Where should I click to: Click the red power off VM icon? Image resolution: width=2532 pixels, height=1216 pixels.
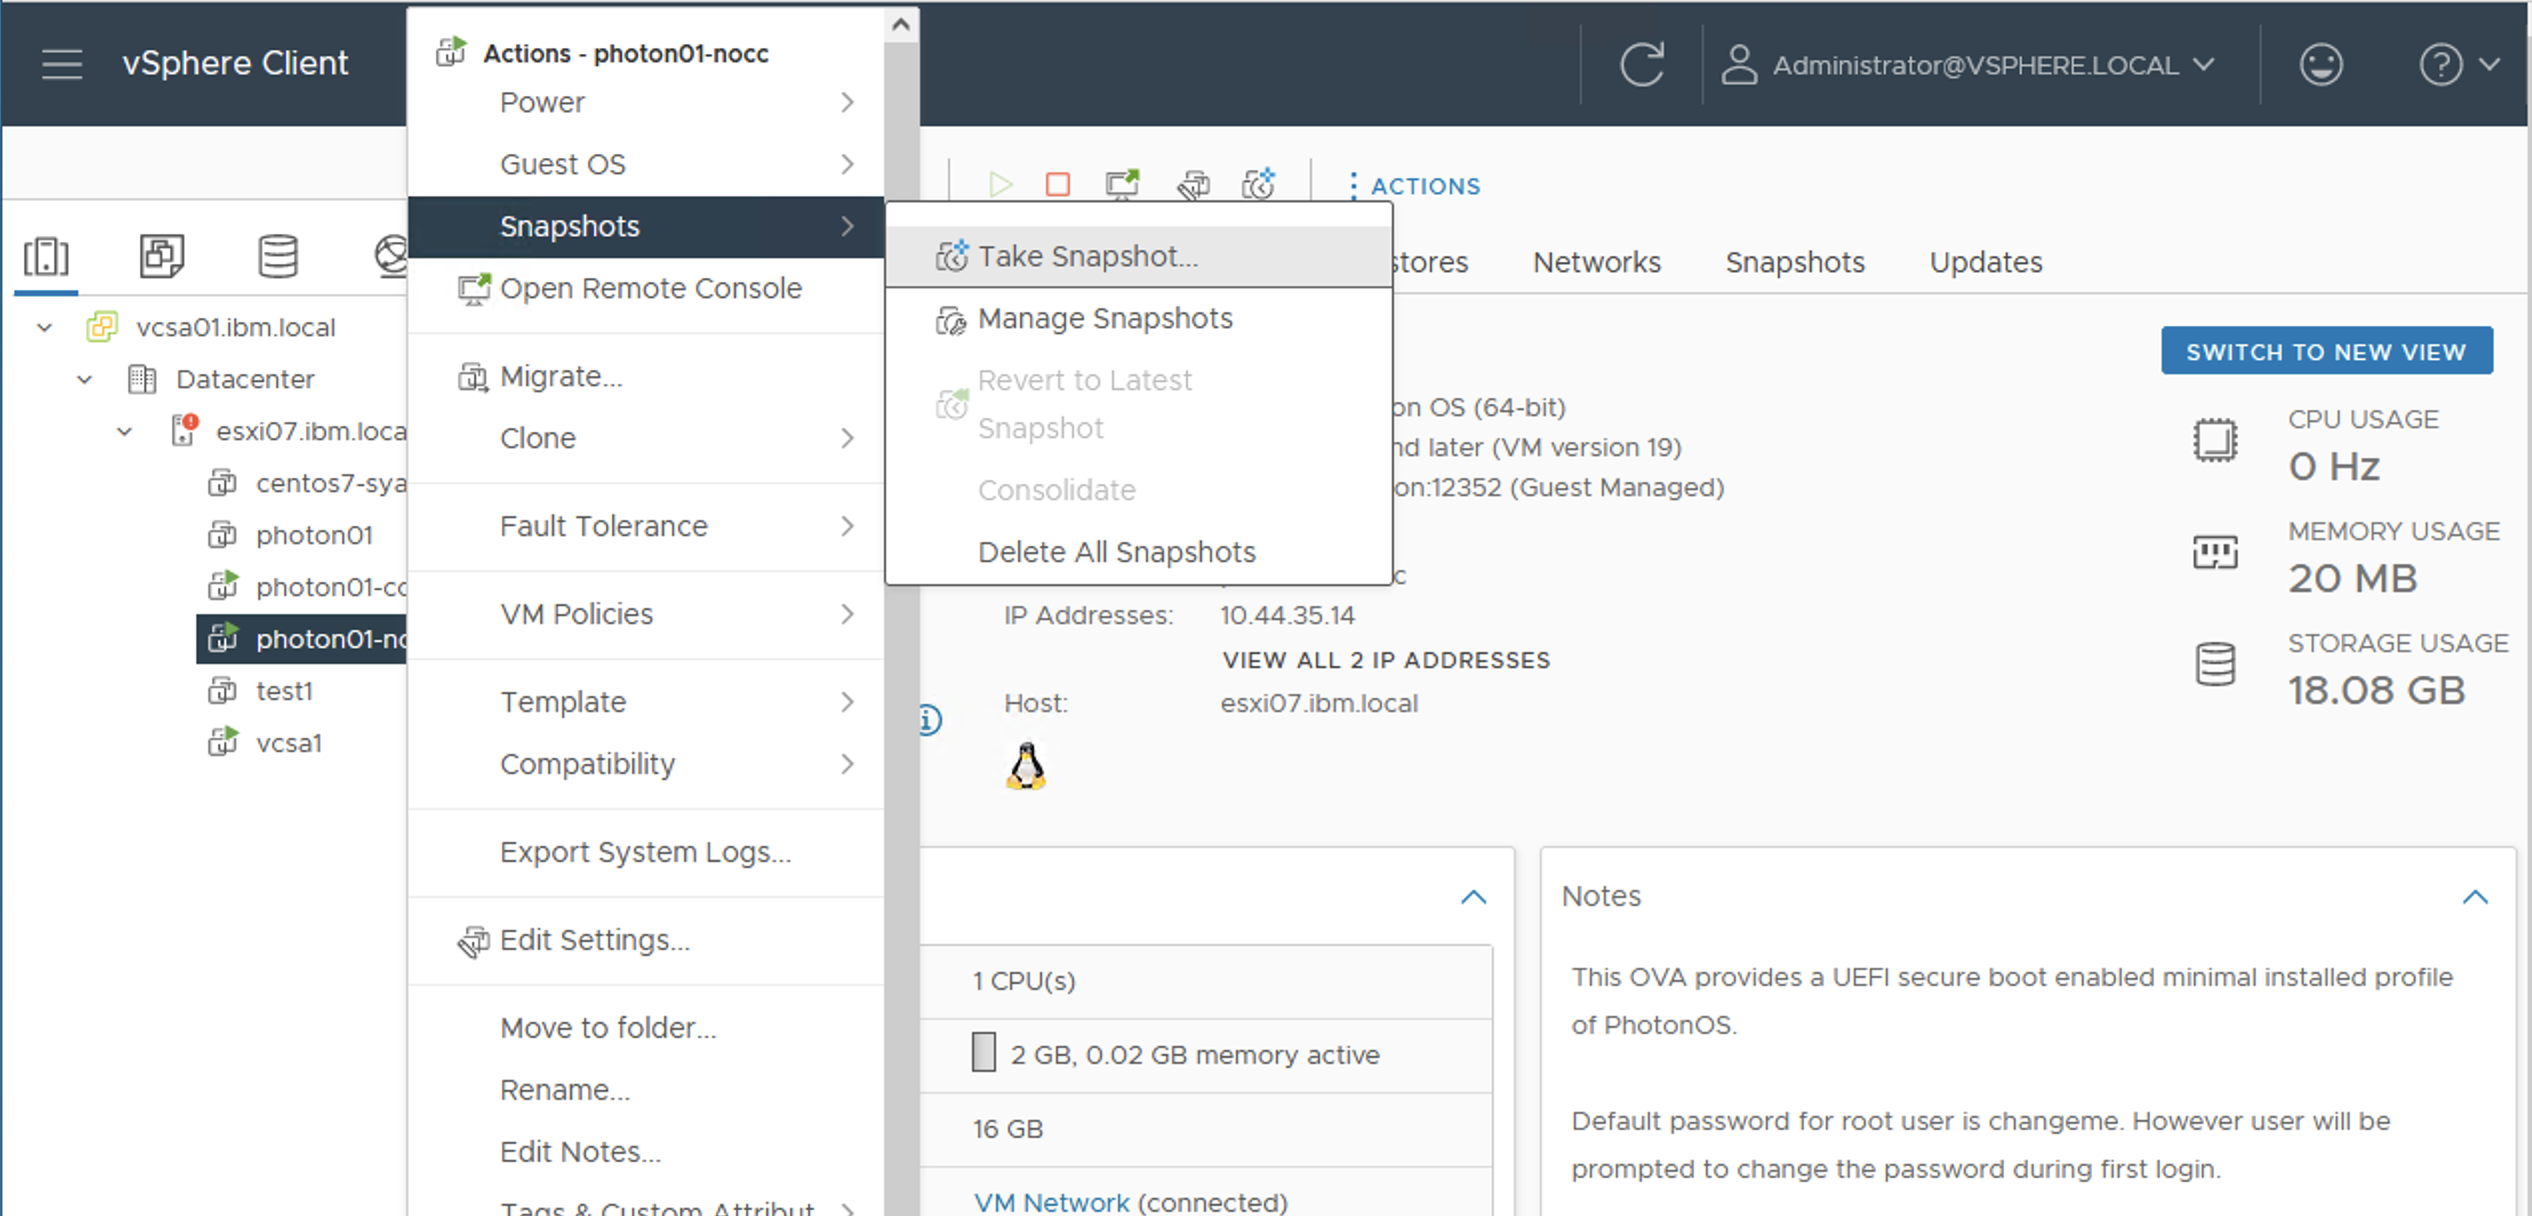[x=1057, y=185]
